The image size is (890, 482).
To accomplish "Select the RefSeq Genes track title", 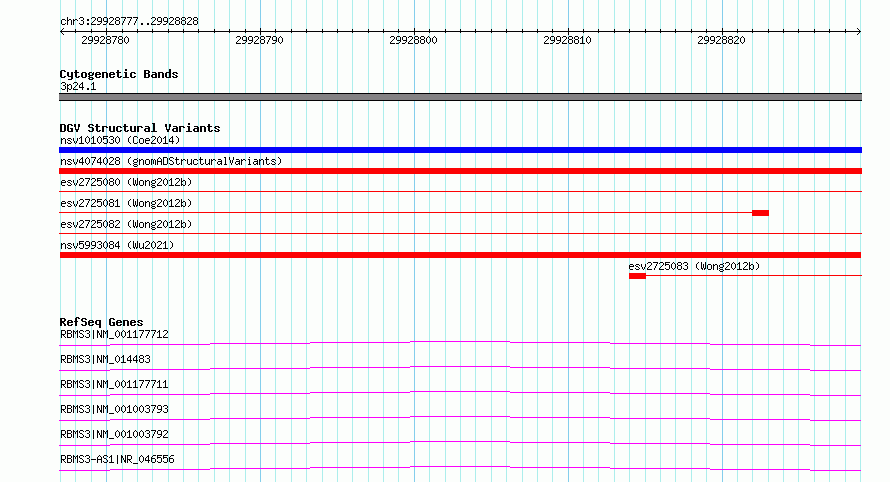I will (x=102, y=322).
